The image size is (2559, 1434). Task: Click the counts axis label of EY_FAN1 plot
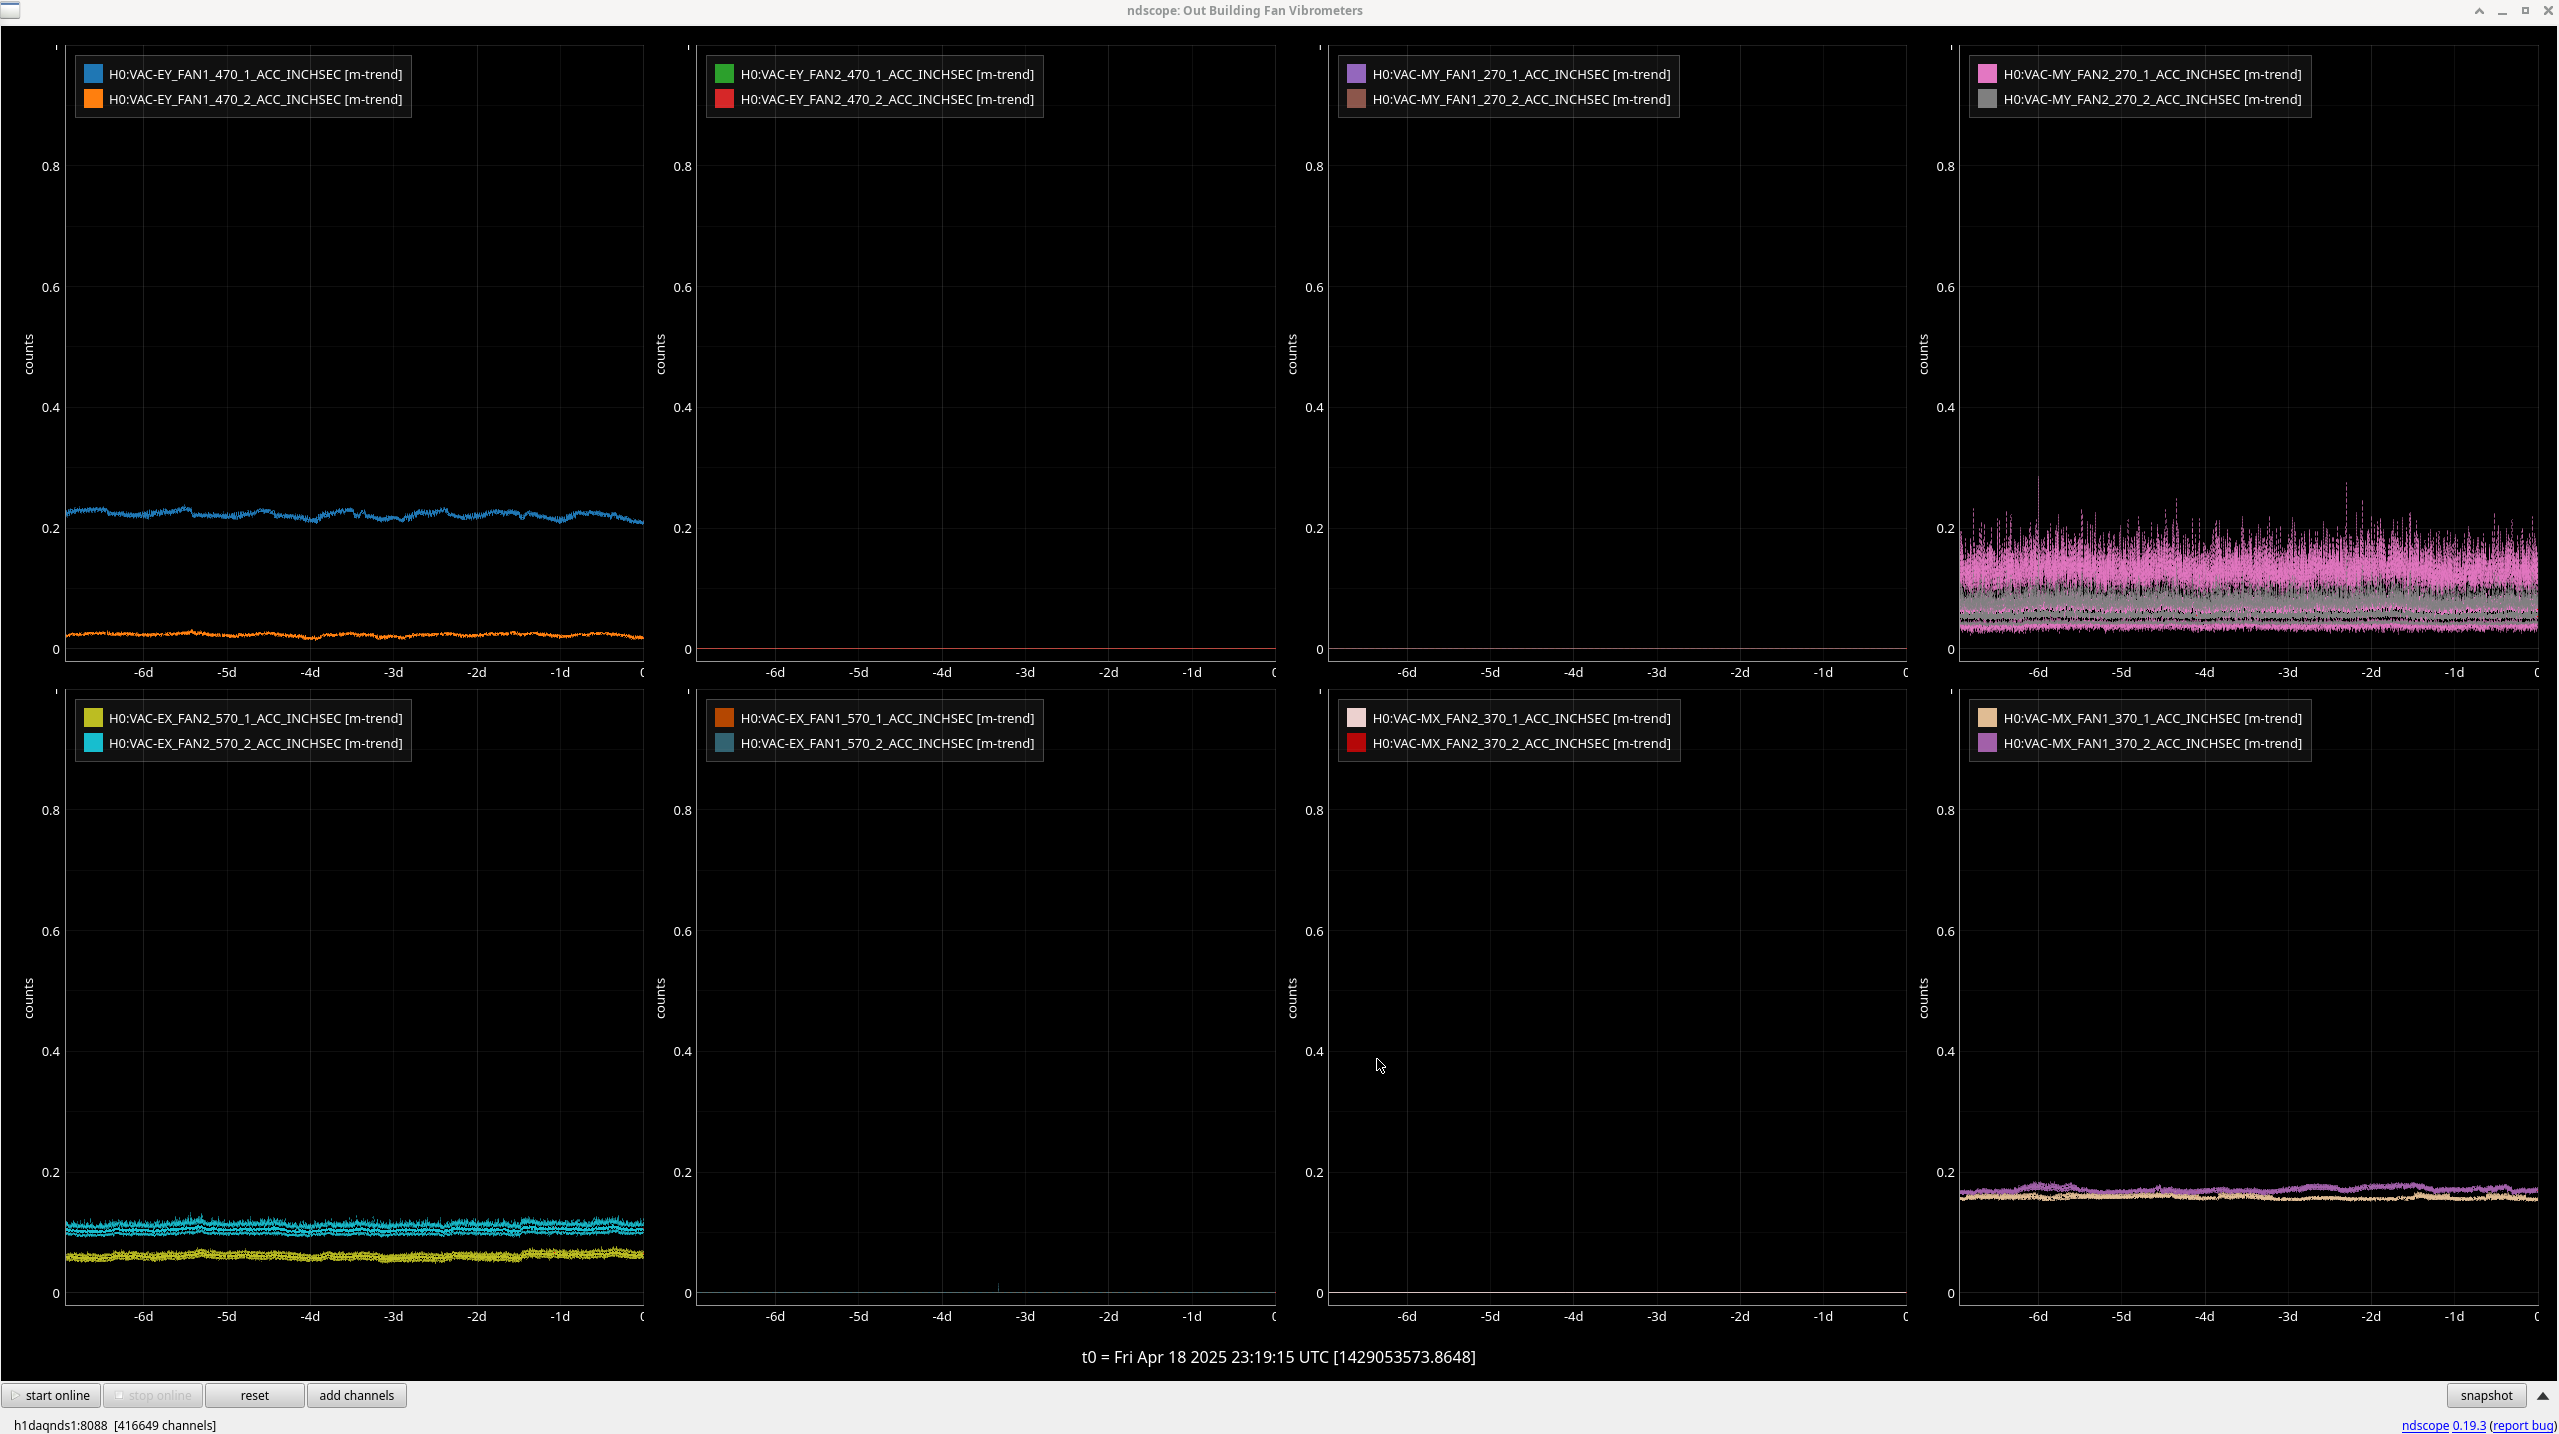click(x=28, y=354)
